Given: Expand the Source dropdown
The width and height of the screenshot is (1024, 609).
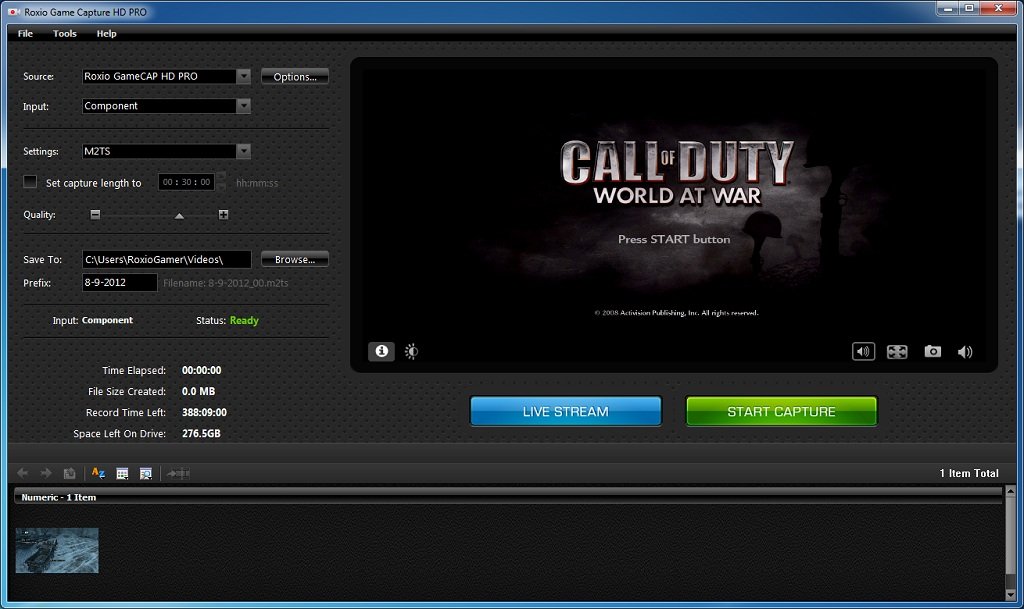Looking at the screenshot, I should tap(244, 76).
